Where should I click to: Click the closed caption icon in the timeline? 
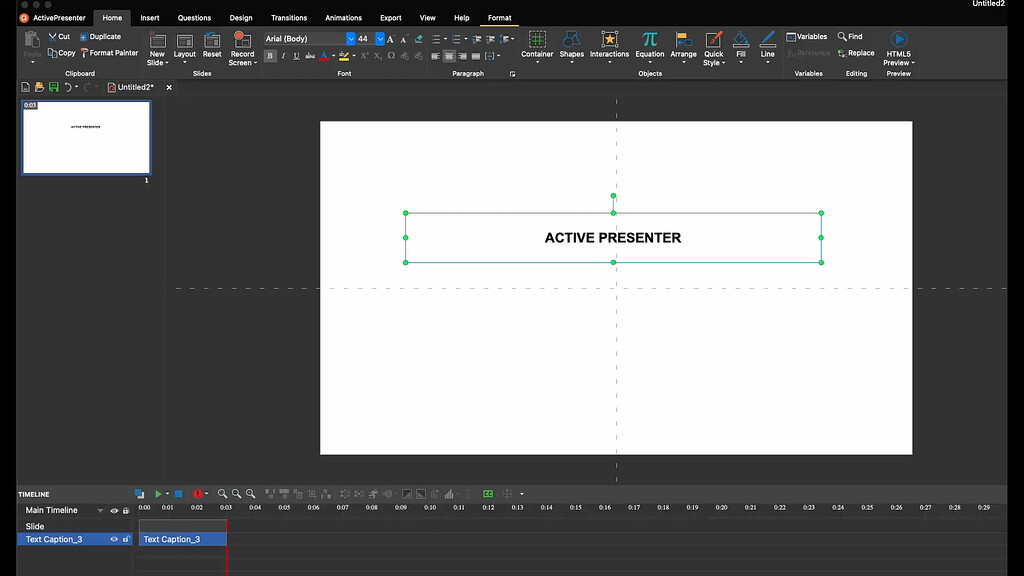coord(488,494)
